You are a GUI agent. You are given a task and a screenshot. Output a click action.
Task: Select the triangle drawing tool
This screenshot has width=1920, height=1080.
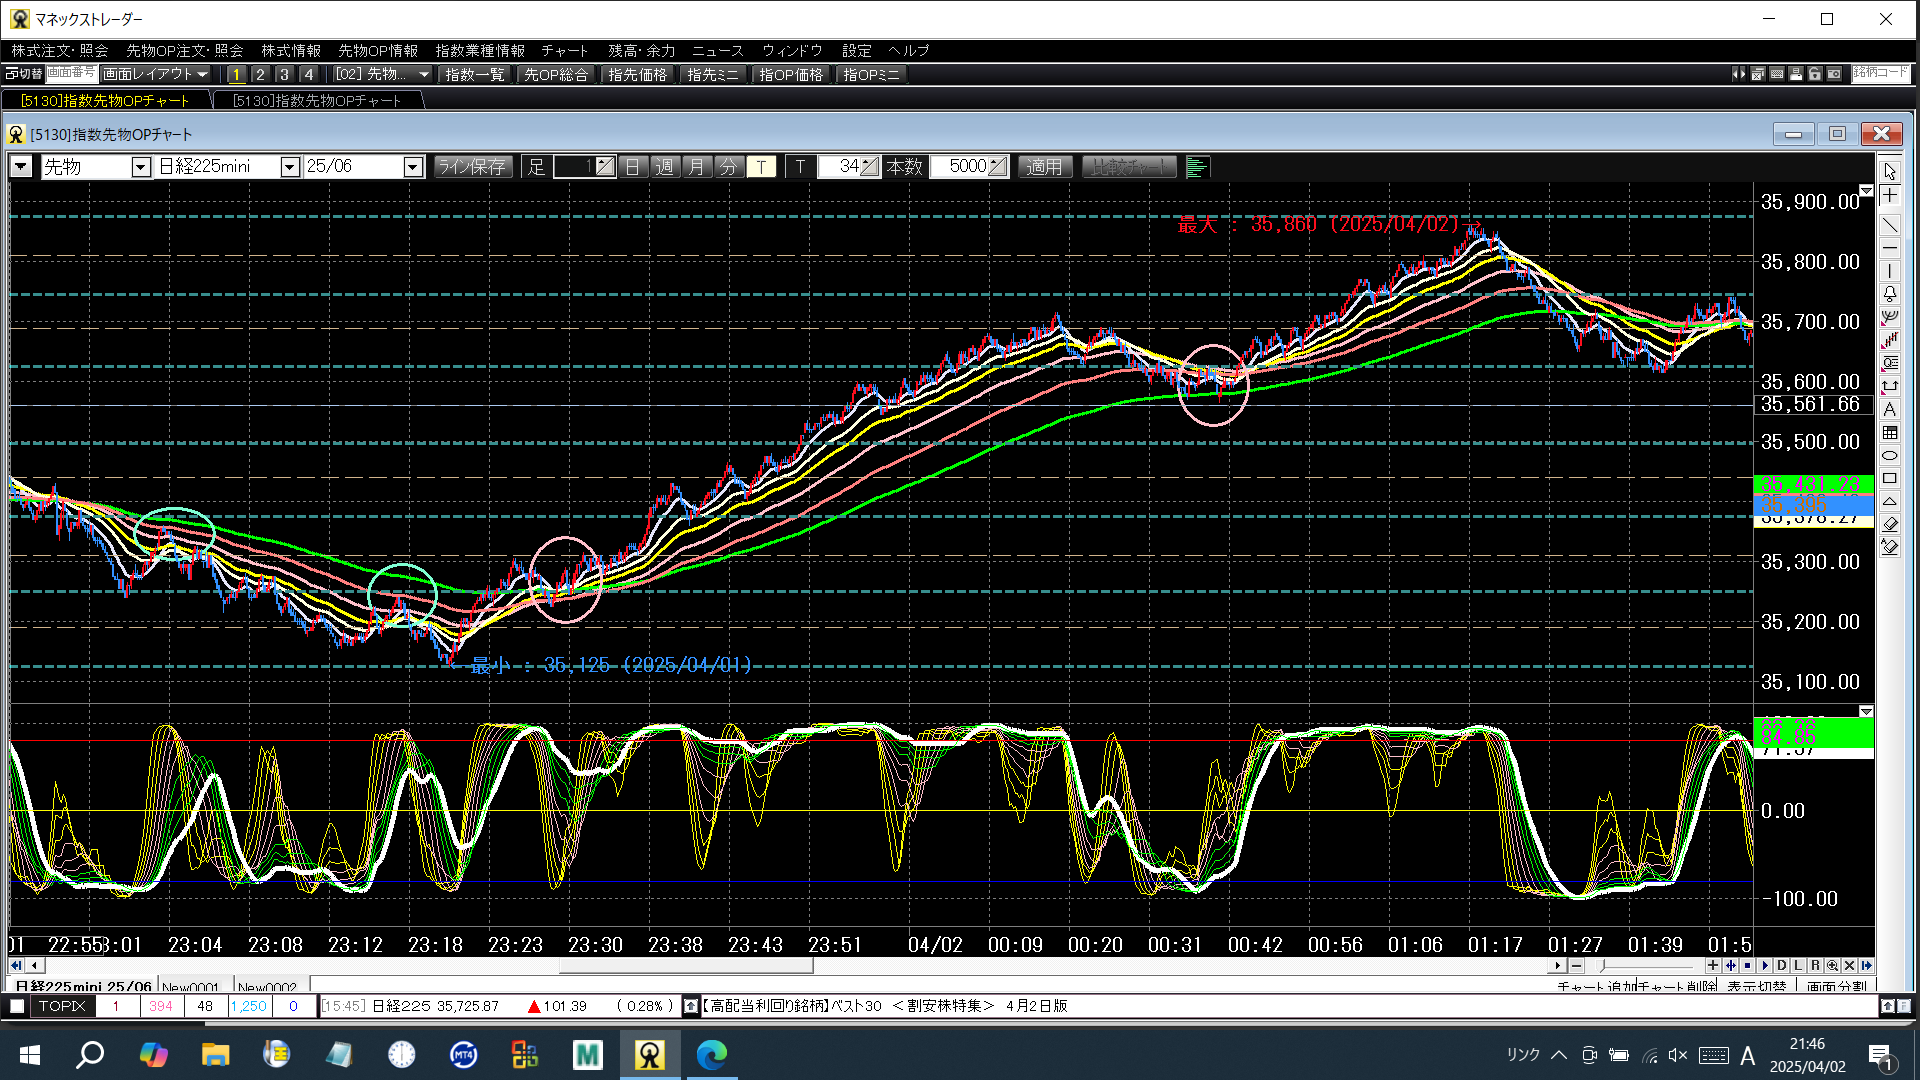pyautogui.click(x=1889, y=501)
